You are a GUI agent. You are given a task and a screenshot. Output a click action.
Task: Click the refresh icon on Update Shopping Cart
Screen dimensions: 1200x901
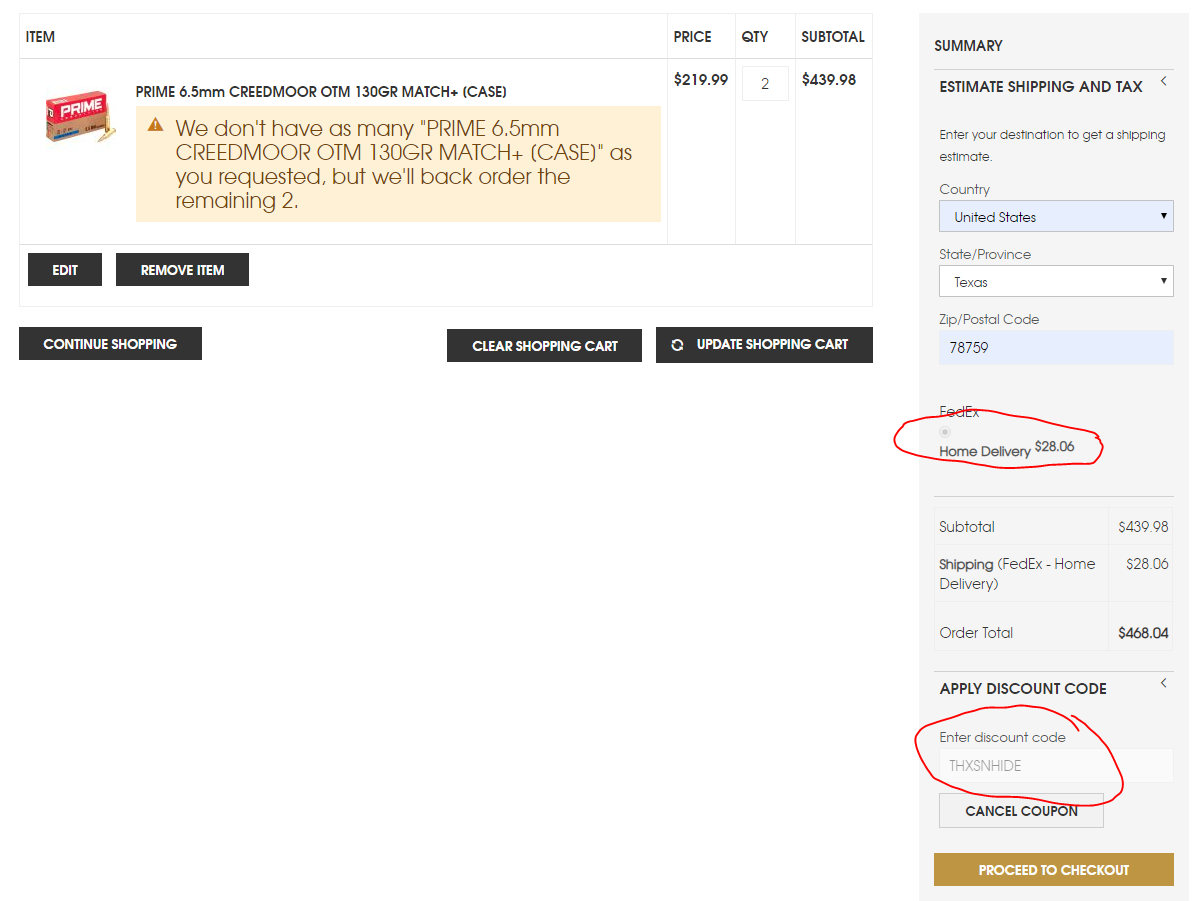click(x=677, y=345)
